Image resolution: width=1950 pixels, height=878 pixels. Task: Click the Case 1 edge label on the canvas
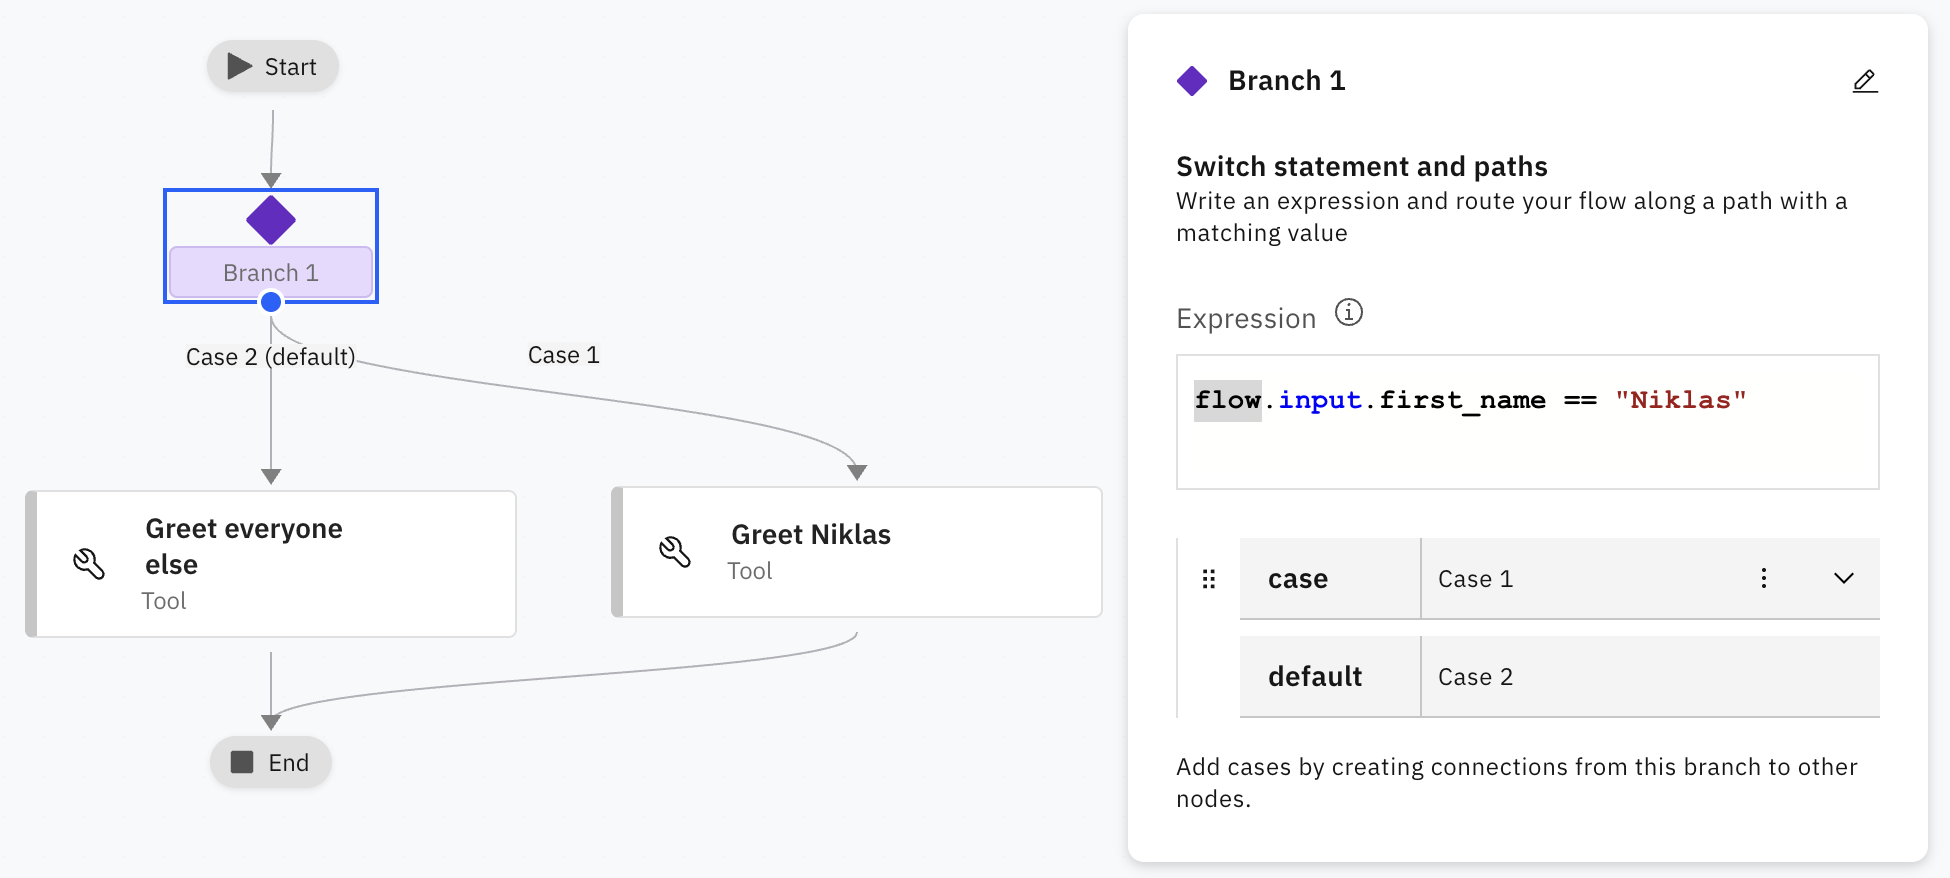point(564,355)
